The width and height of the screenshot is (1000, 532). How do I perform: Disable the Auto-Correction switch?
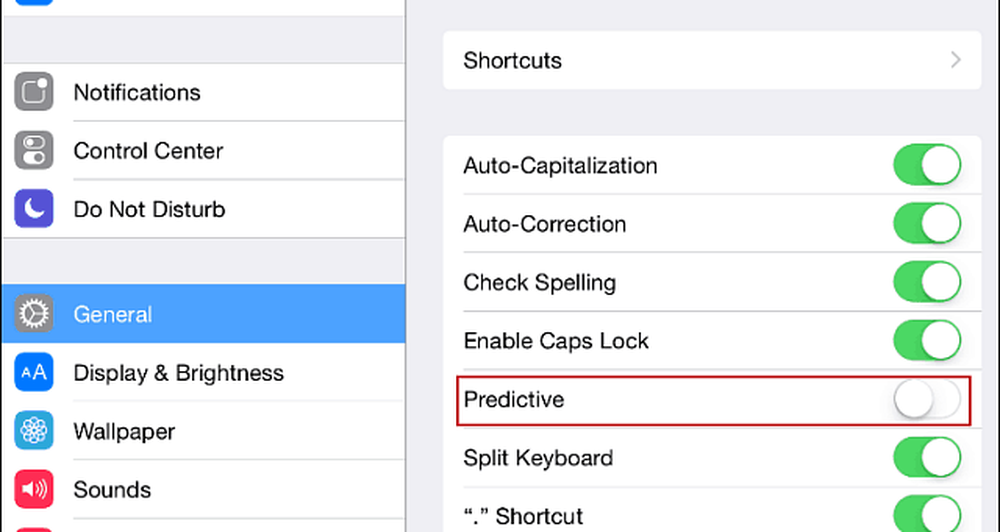[x=927, y=224]
